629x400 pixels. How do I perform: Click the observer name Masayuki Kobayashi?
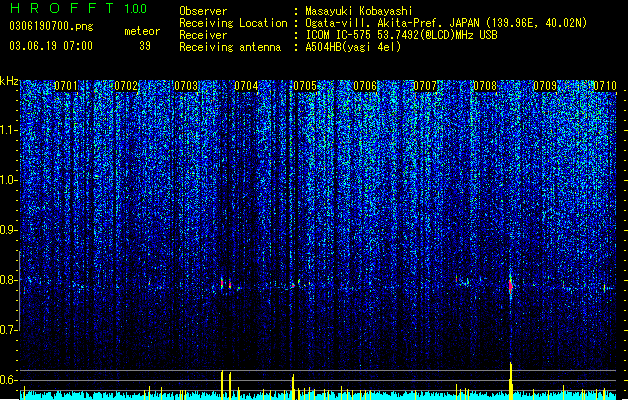tap(359, 11)
